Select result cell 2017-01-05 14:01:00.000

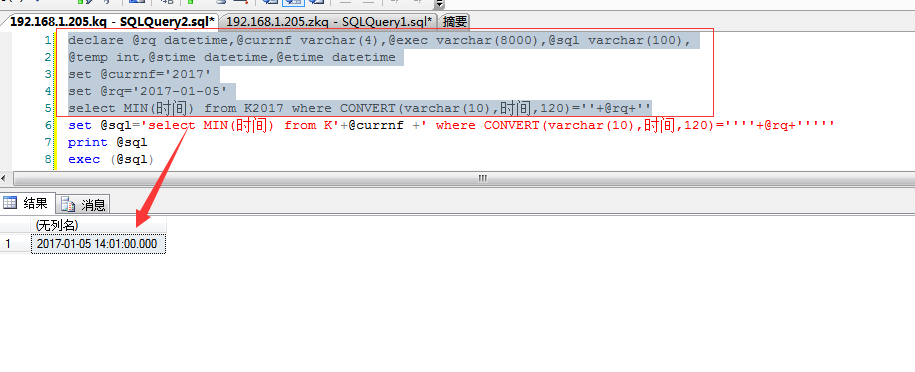pos(98,244)
